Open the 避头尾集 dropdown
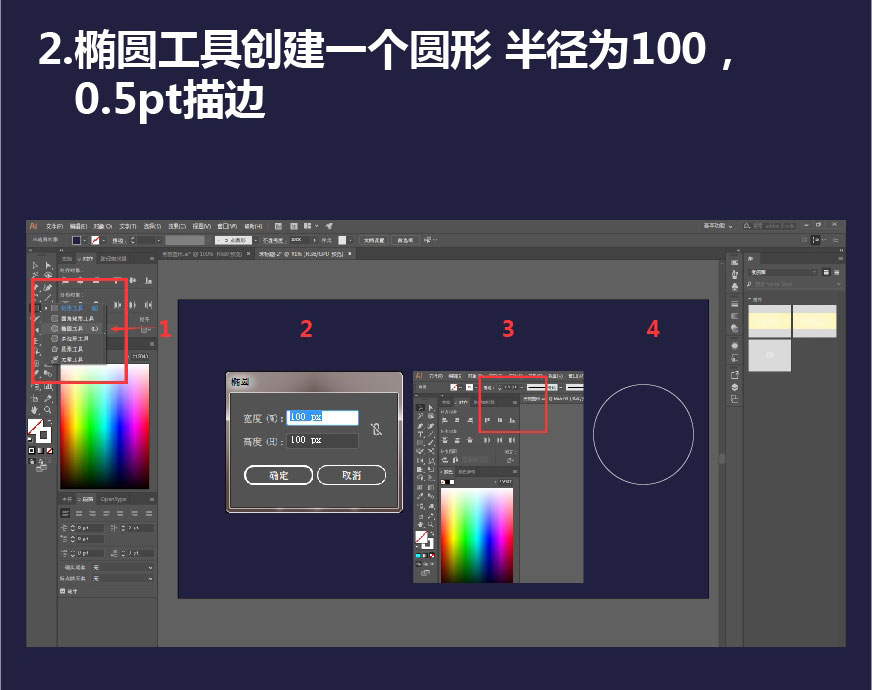Viewport: 872px width, 690px height. 123,568
